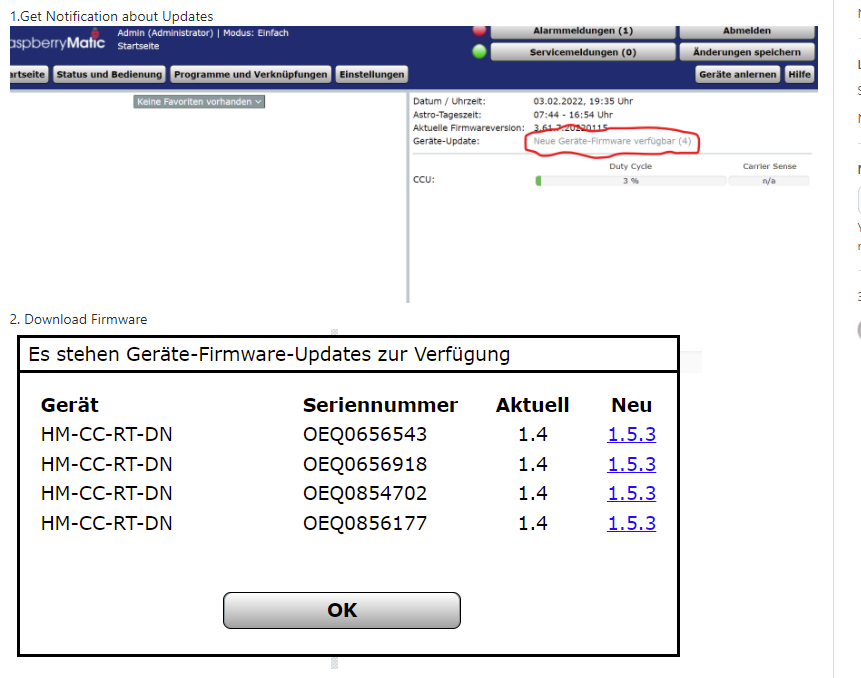Click Aktuelle Firmwareversion label
This screenshot has height=678, width=861.
click(469, 128)
